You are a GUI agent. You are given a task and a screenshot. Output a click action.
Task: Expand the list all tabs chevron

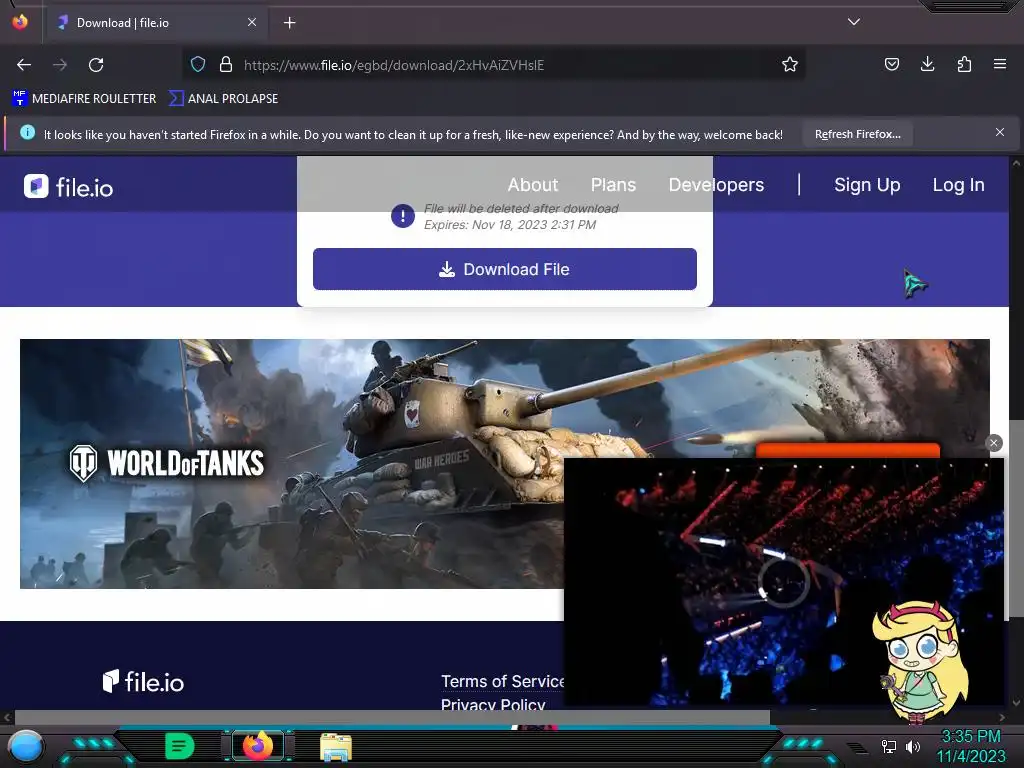854,22
